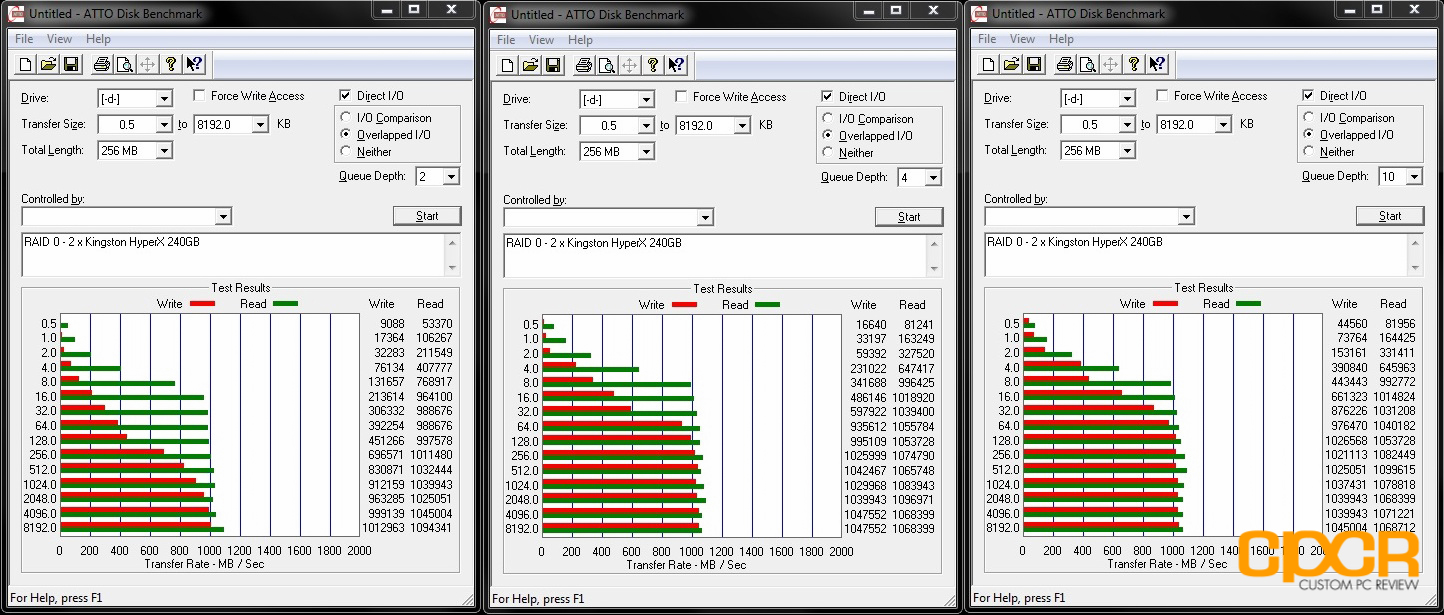
Task: Click Start button in Queue Depth 4 window
Action: coord(909,217)
